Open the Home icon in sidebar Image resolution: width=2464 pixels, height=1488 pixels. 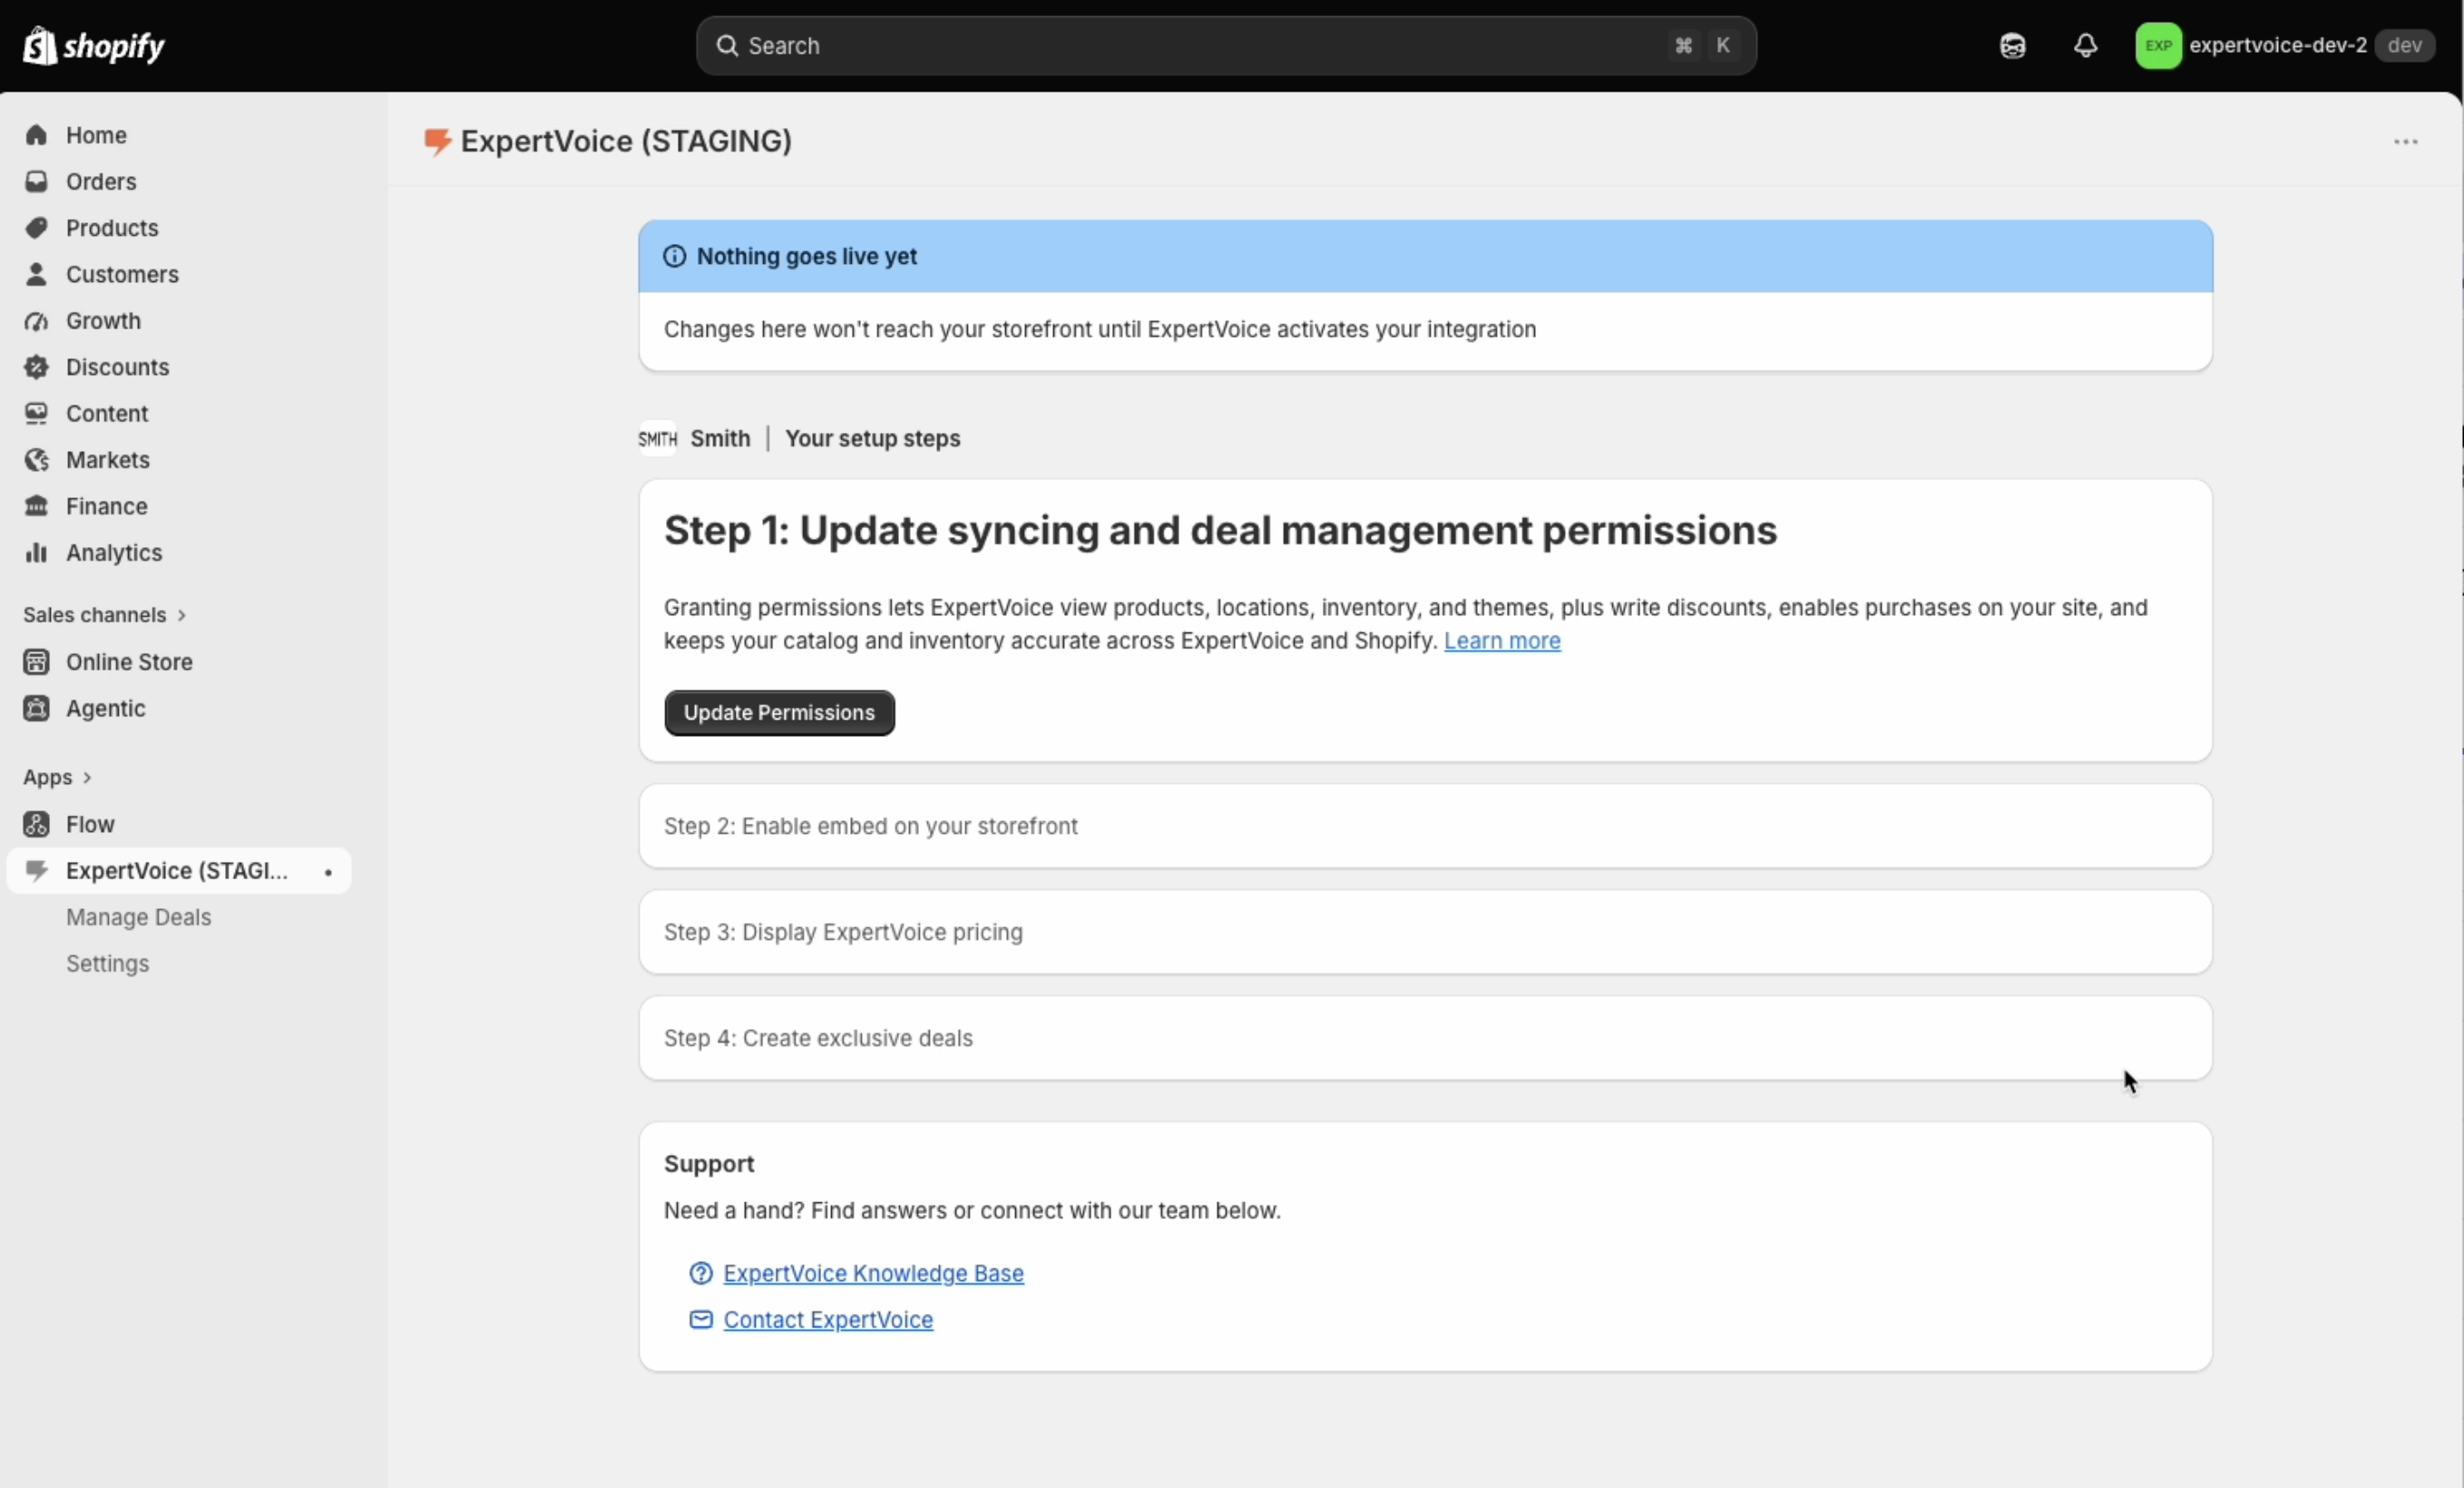37,135
